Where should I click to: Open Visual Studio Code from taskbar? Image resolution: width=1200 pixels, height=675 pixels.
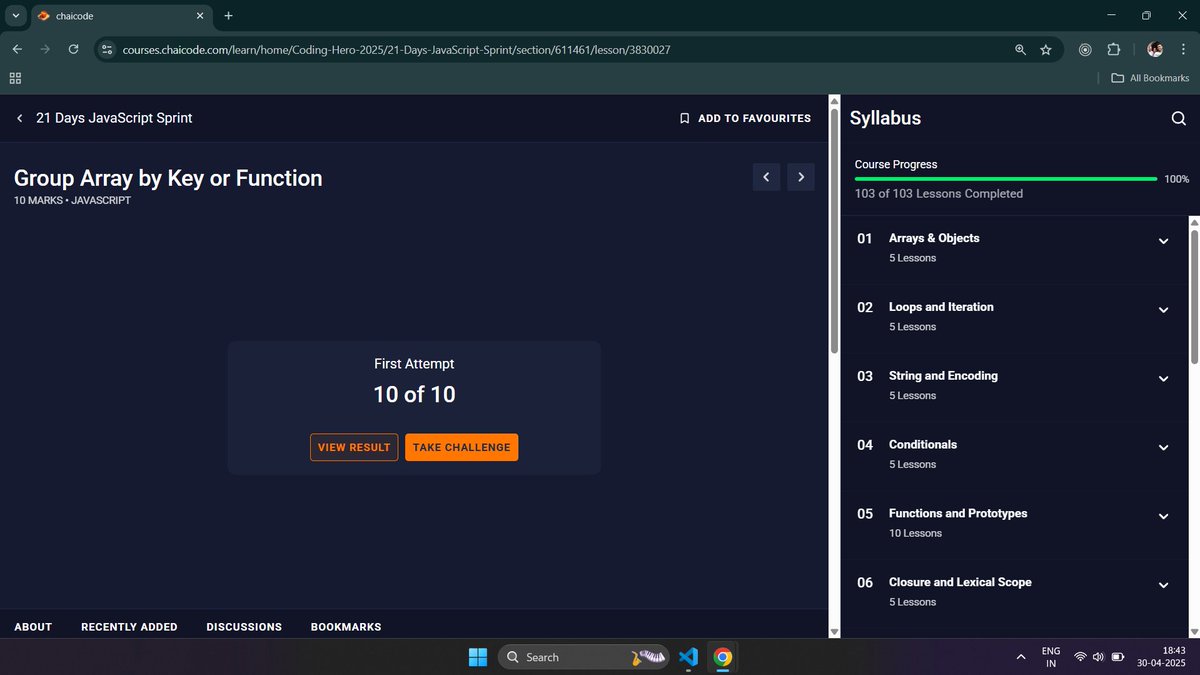click(x=687, y=657)
